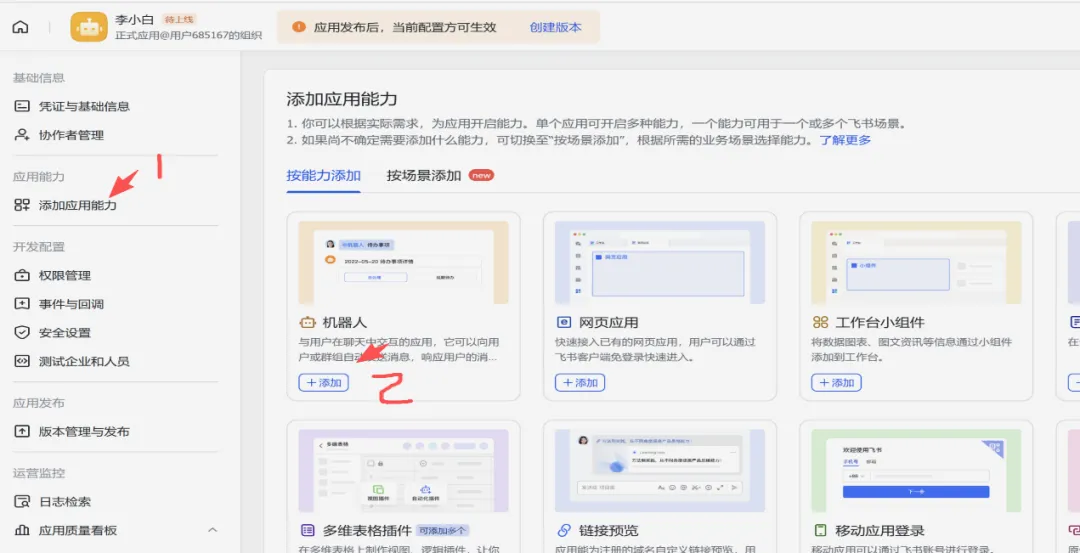Click the 安全设置 shield icon
Viewport: 1080px width, 553px height.
pyautogui.click(x=22, y=333)
